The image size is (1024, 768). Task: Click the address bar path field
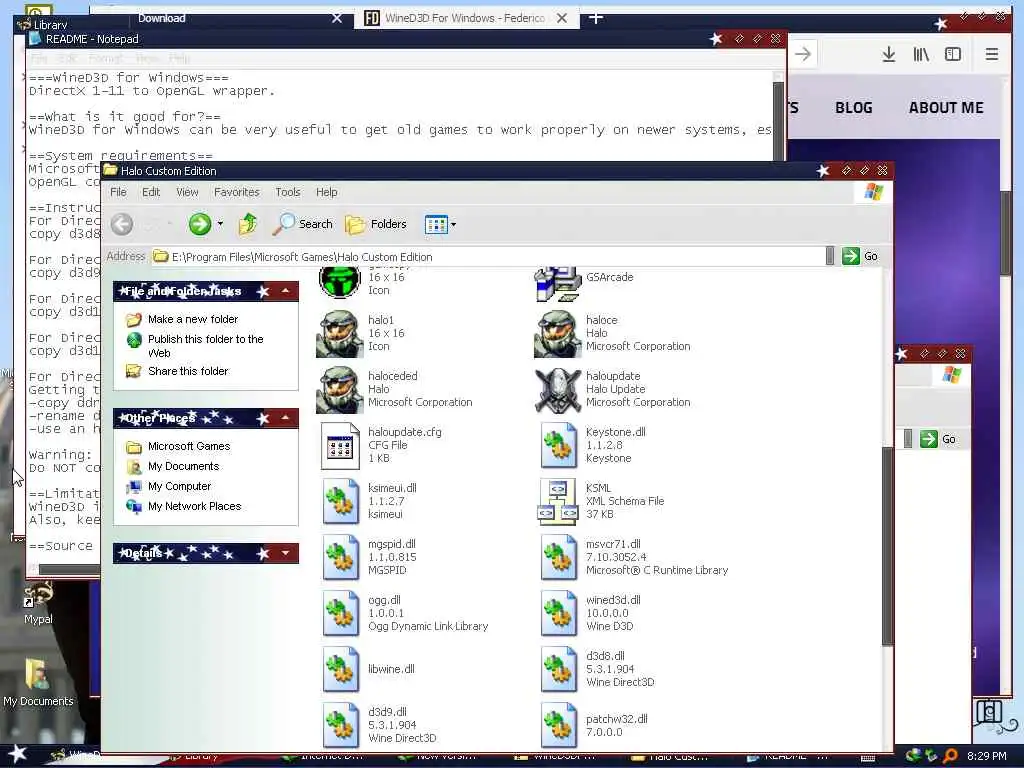tap(488, 257)
